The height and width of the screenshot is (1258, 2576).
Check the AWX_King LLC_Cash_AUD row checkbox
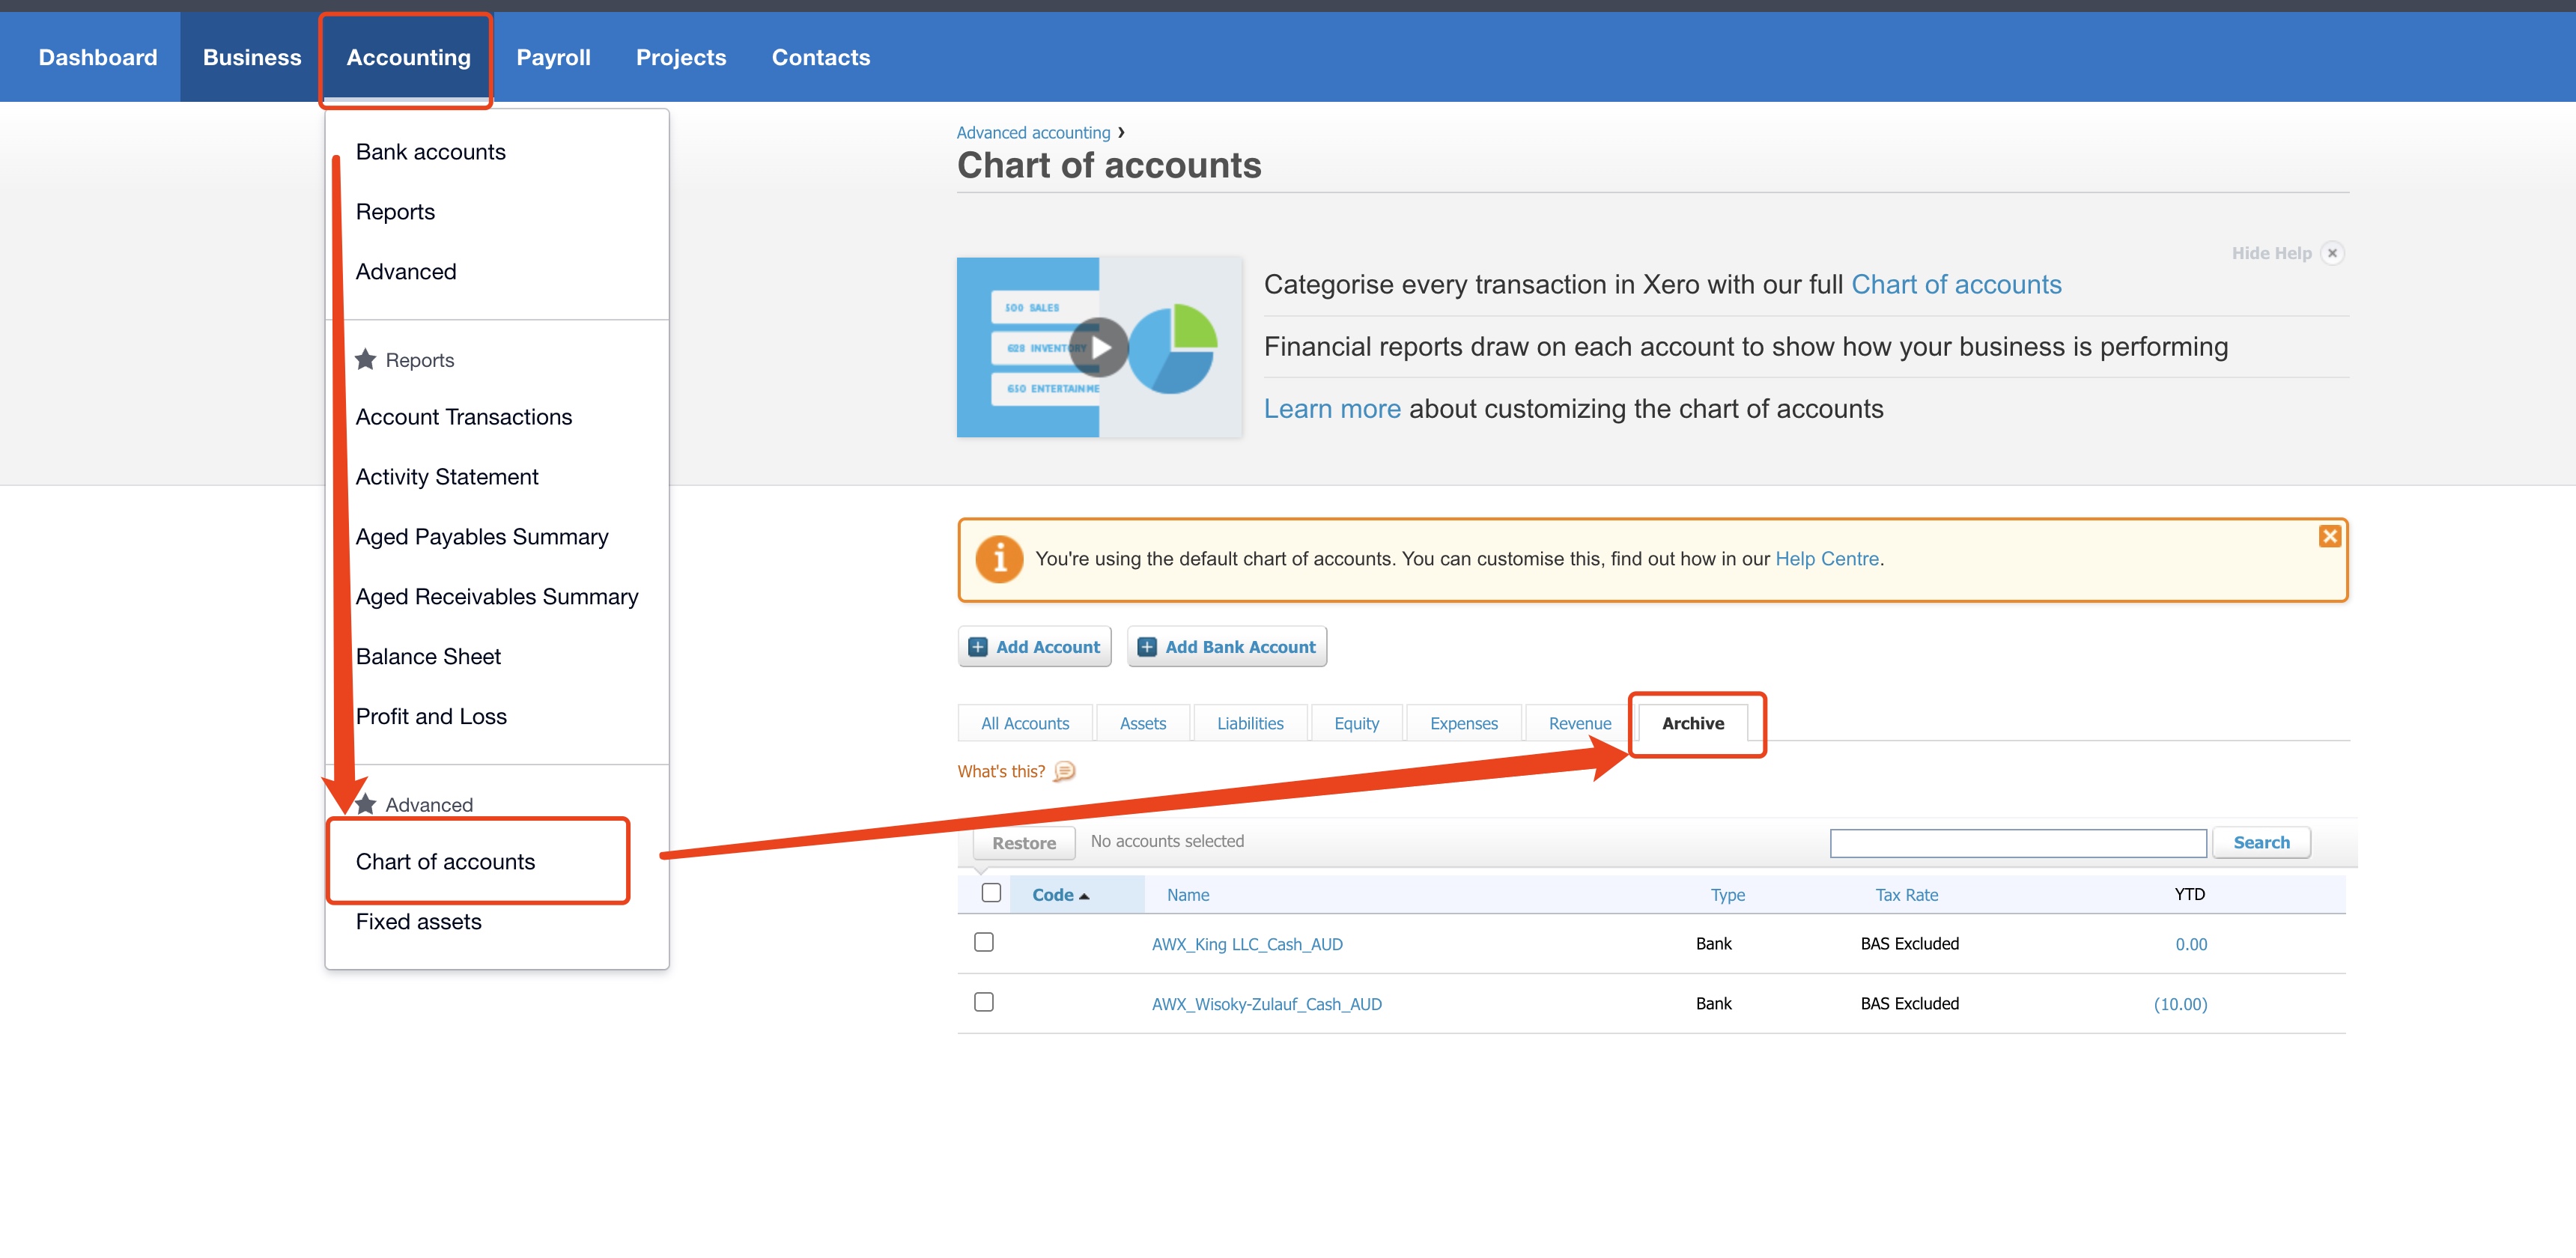[x=984, y=942]
